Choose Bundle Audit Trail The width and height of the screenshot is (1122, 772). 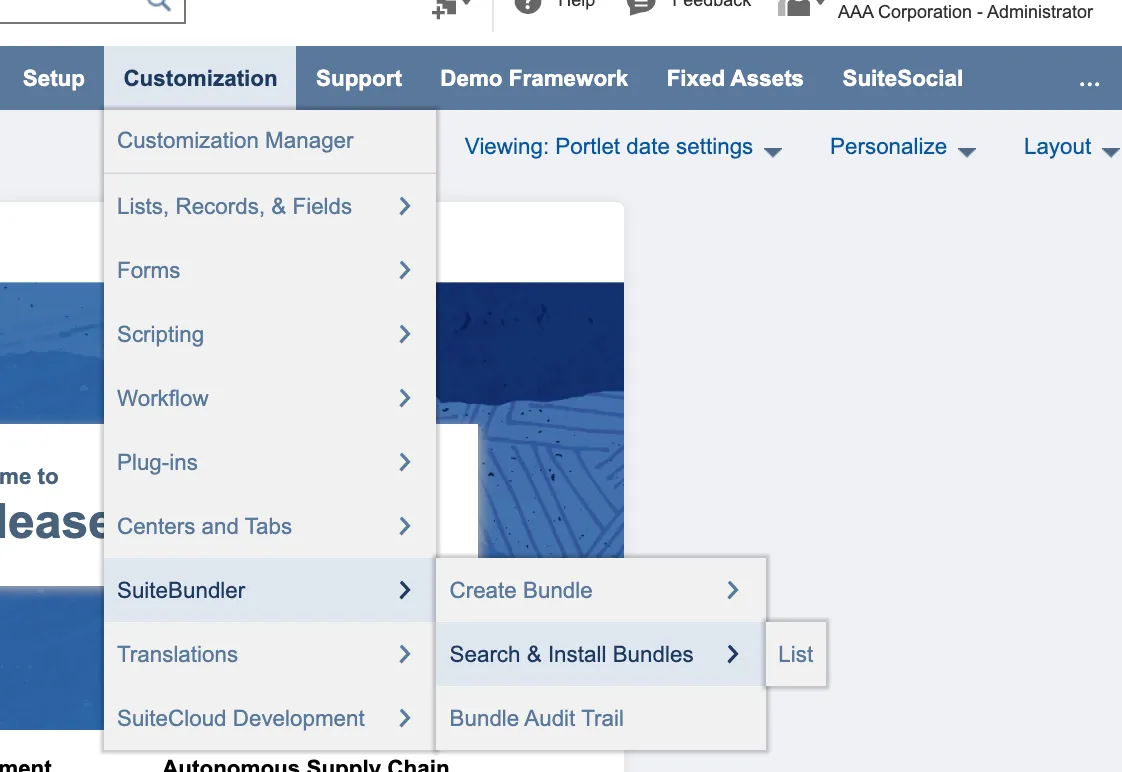pos(537,719)
